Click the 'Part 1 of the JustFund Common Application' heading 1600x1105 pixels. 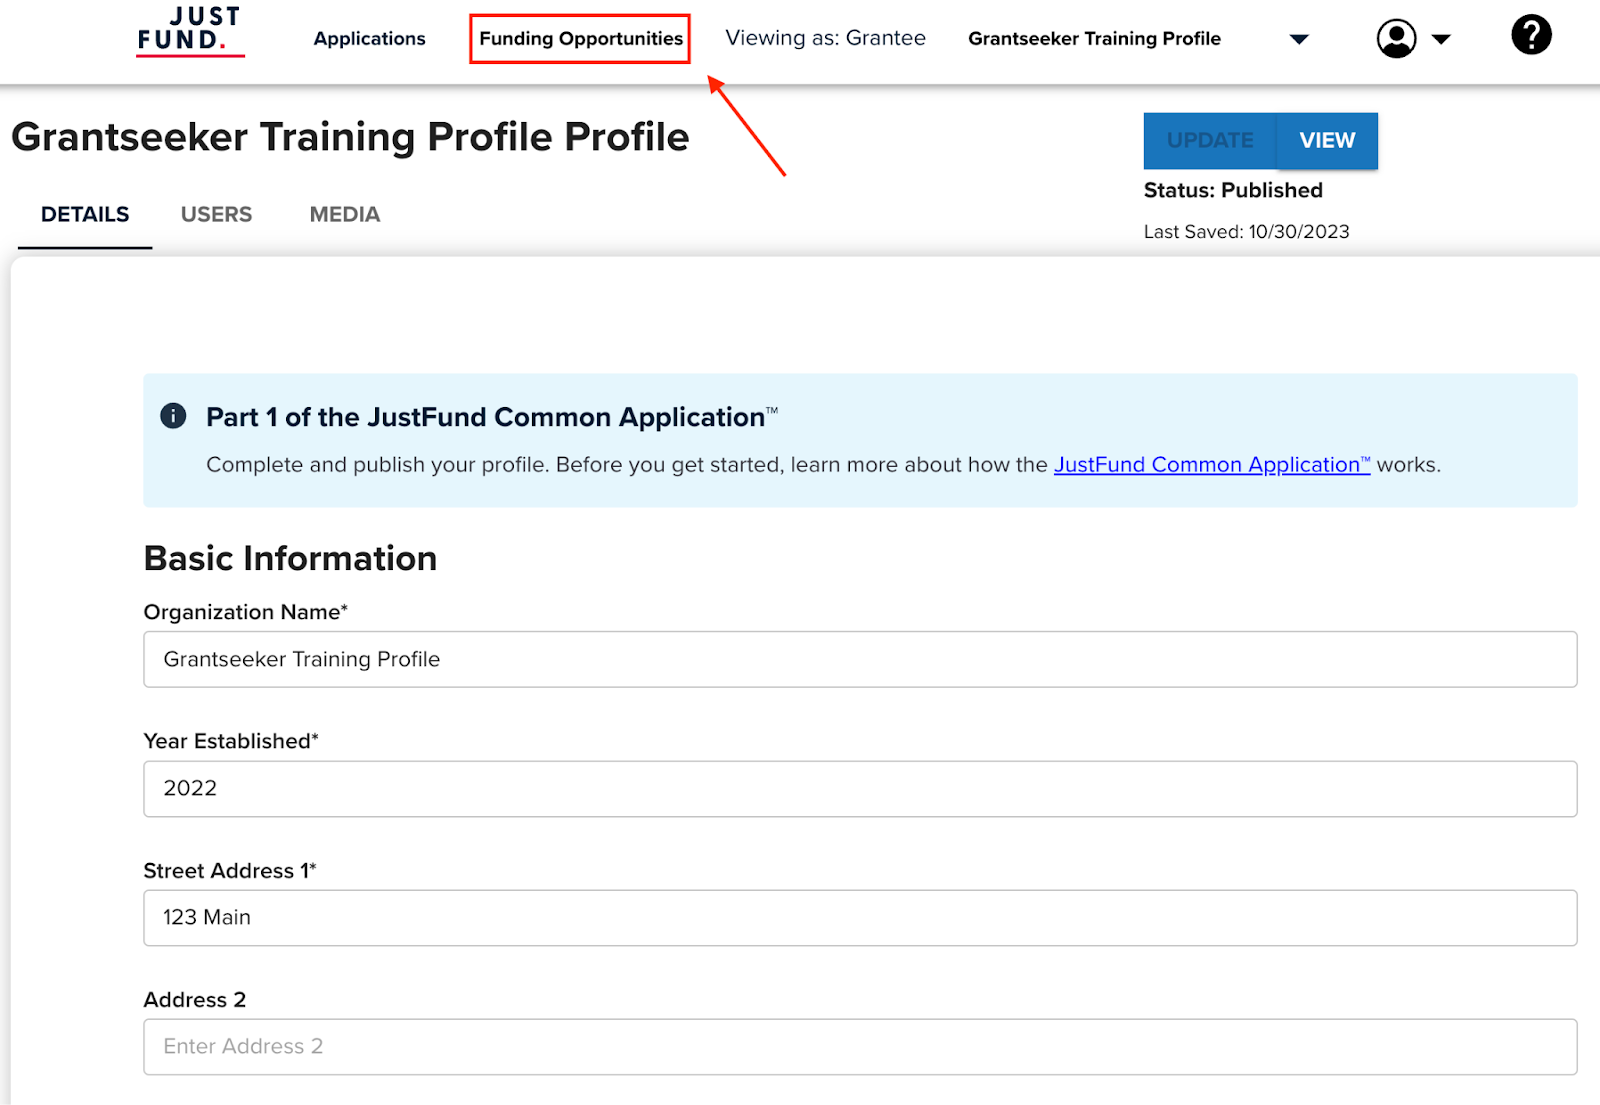[492, 417]
